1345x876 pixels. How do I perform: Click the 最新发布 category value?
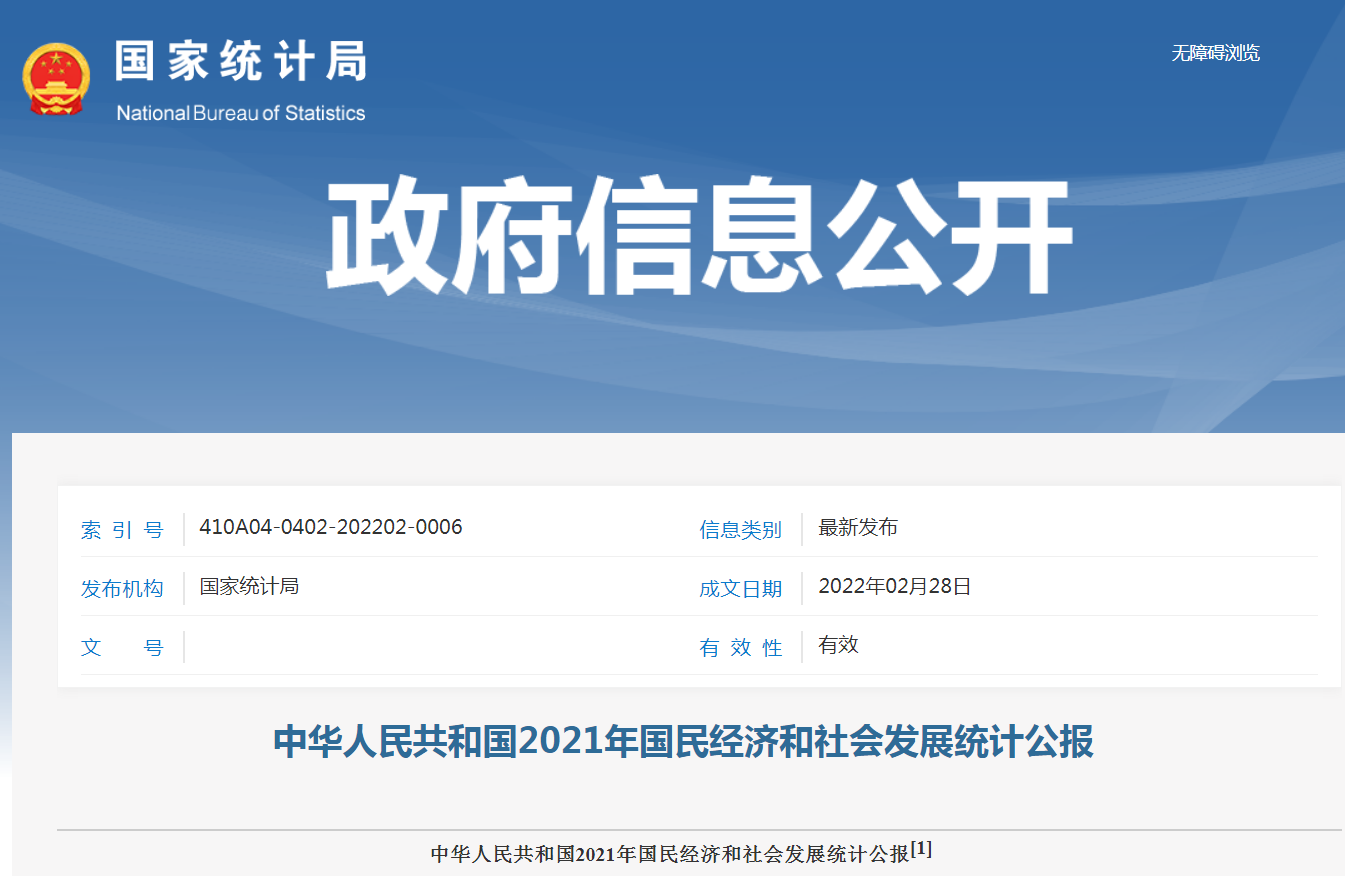[x=857, y=527]
